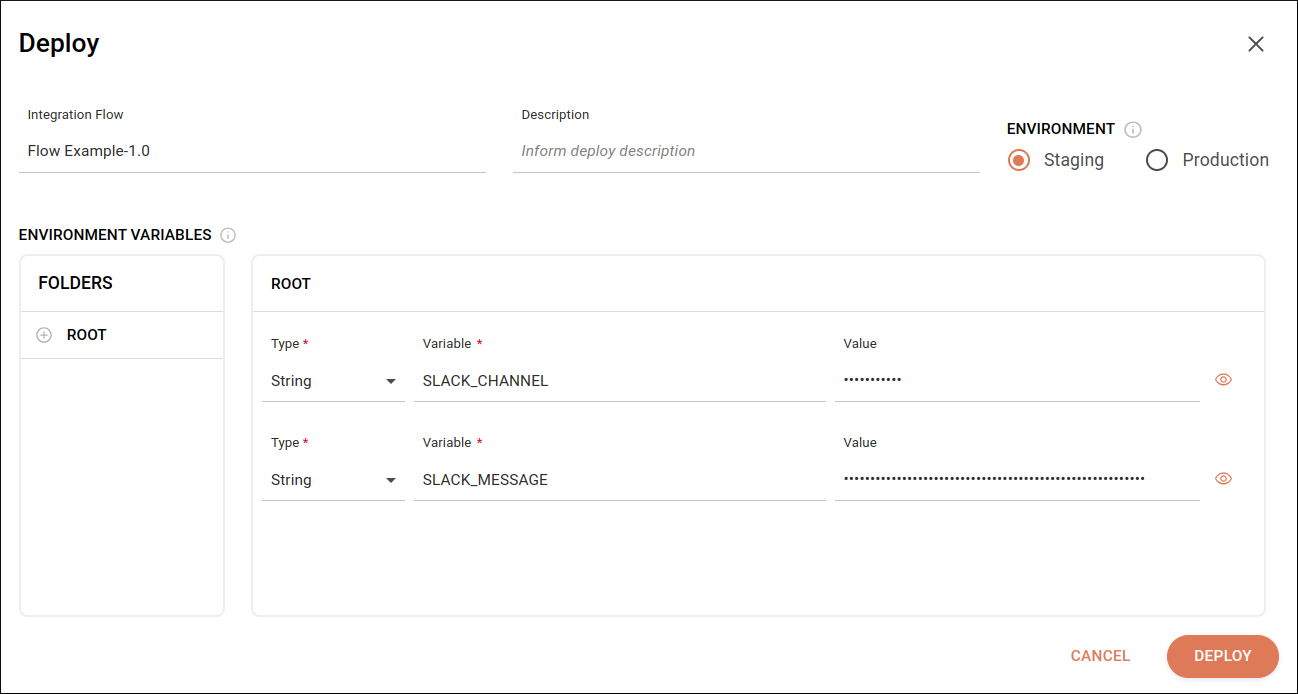Show the SLACK_MESSAGE value with the eye icon

pyautogui.click(x=1223, y=479)
